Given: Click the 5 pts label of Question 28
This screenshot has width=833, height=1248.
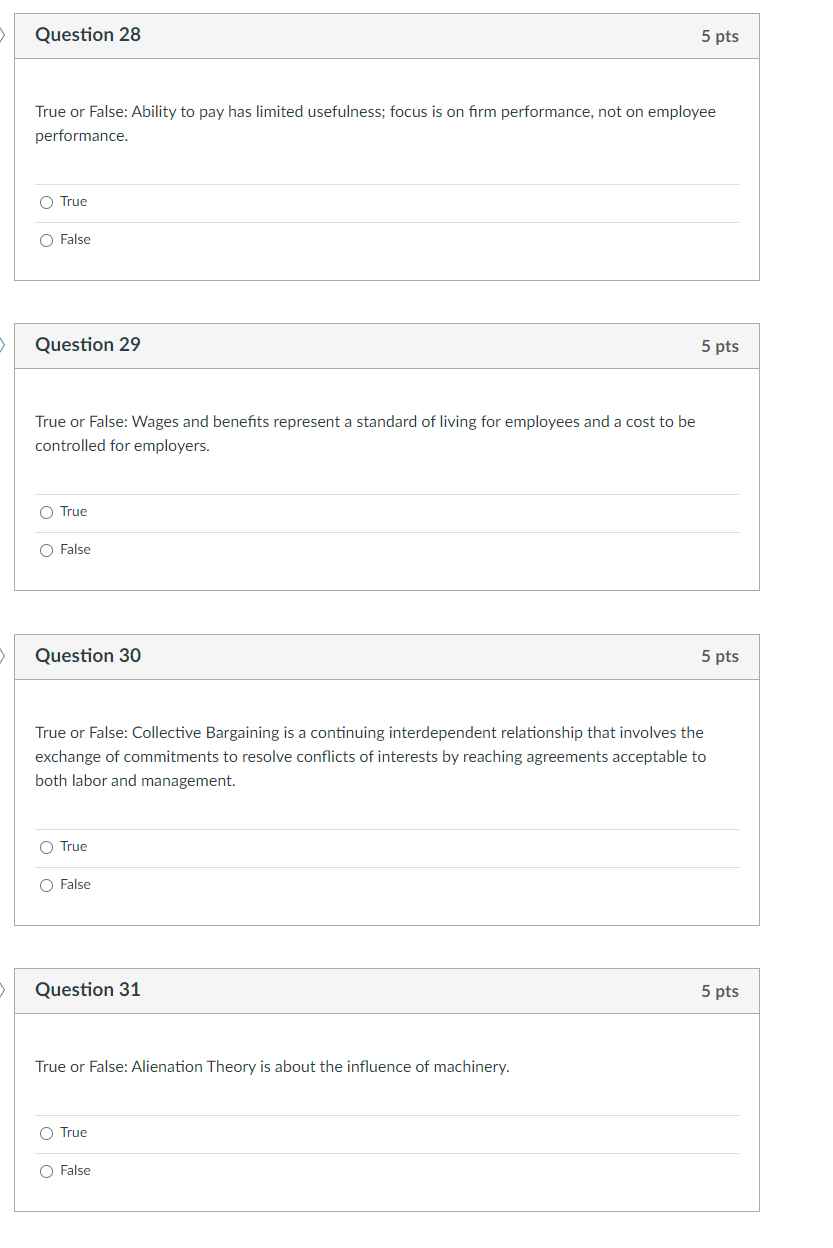Looking at the screenshot, I should point(719,36).
